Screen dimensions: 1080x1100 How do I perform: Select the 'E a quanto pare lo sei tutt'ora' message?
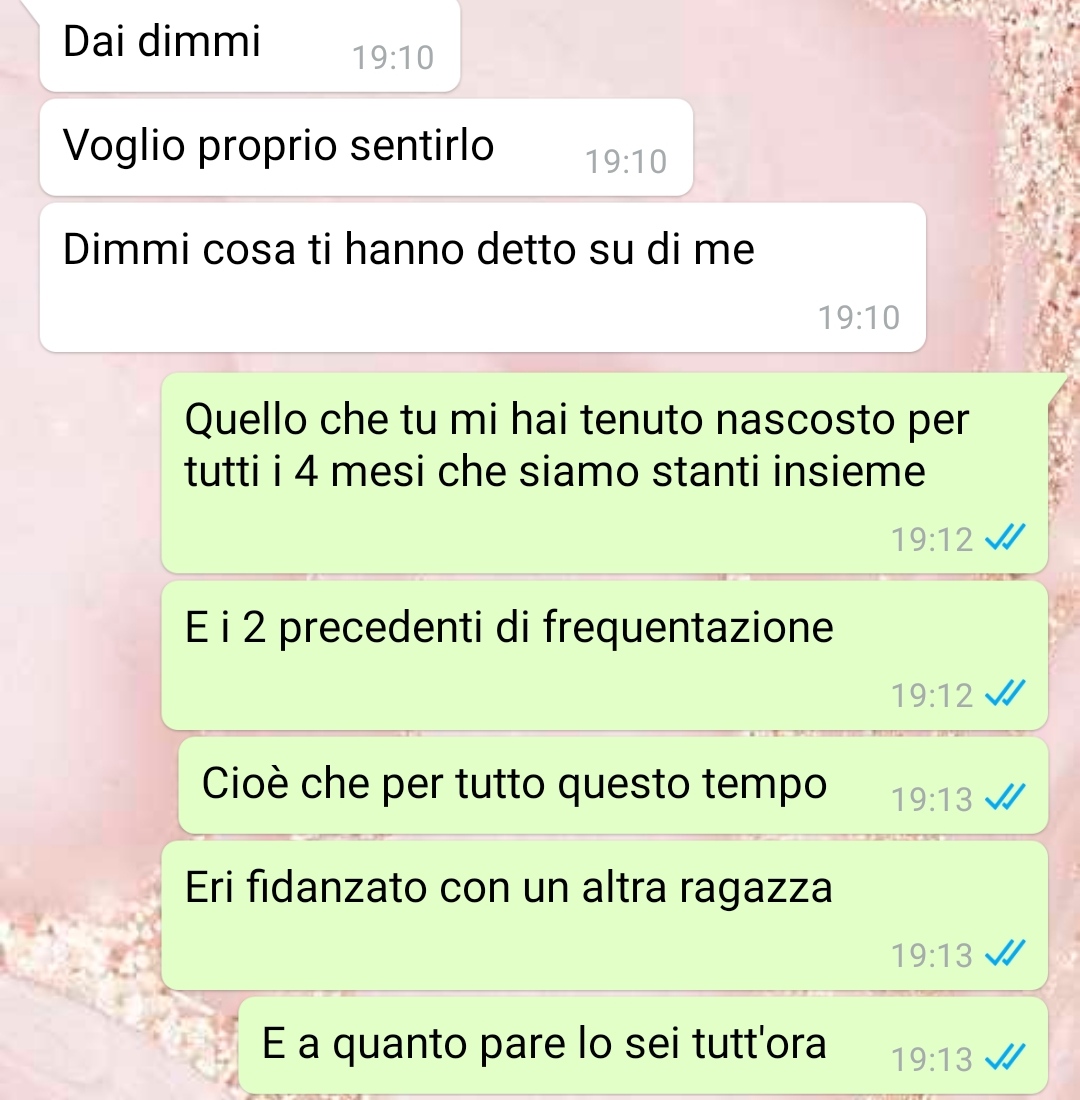tap(644, 1045)
